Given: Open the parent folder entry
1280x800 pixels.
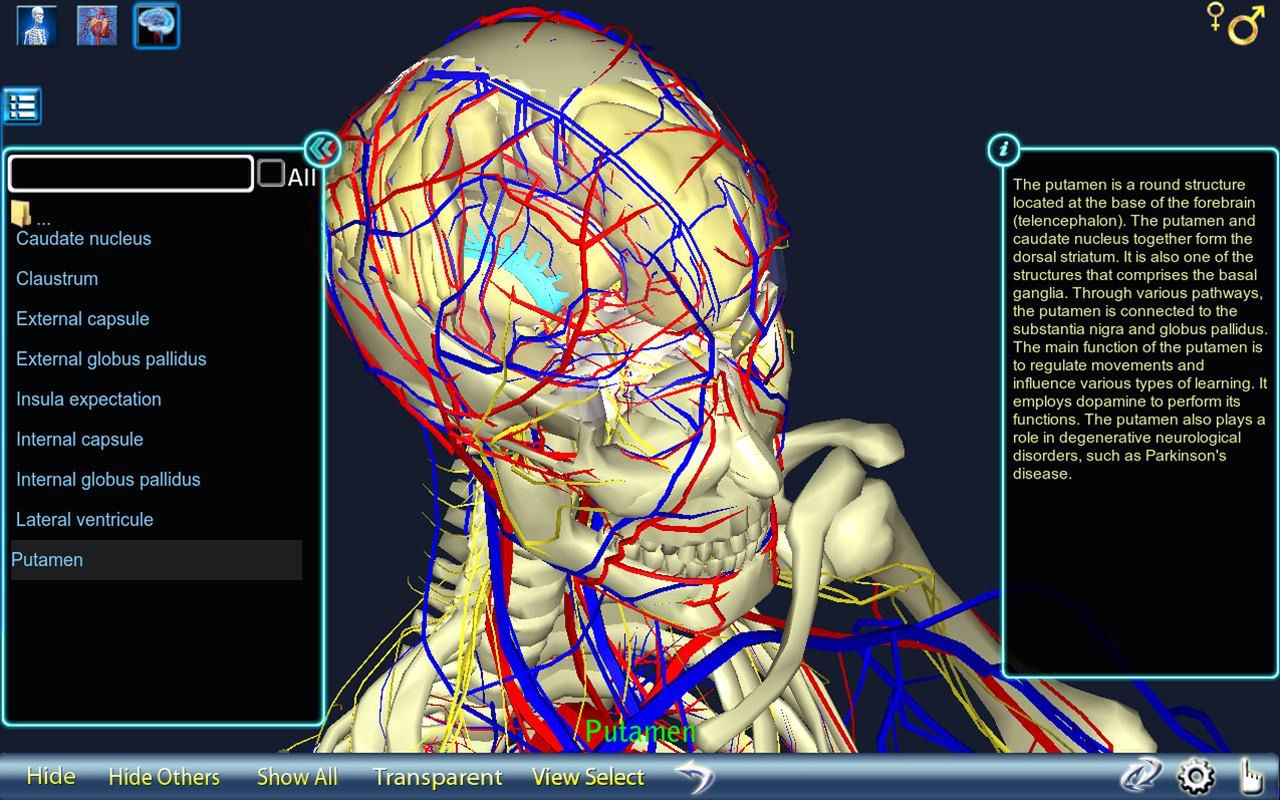Looking at the screenshot, I should (x=30, y=214).
